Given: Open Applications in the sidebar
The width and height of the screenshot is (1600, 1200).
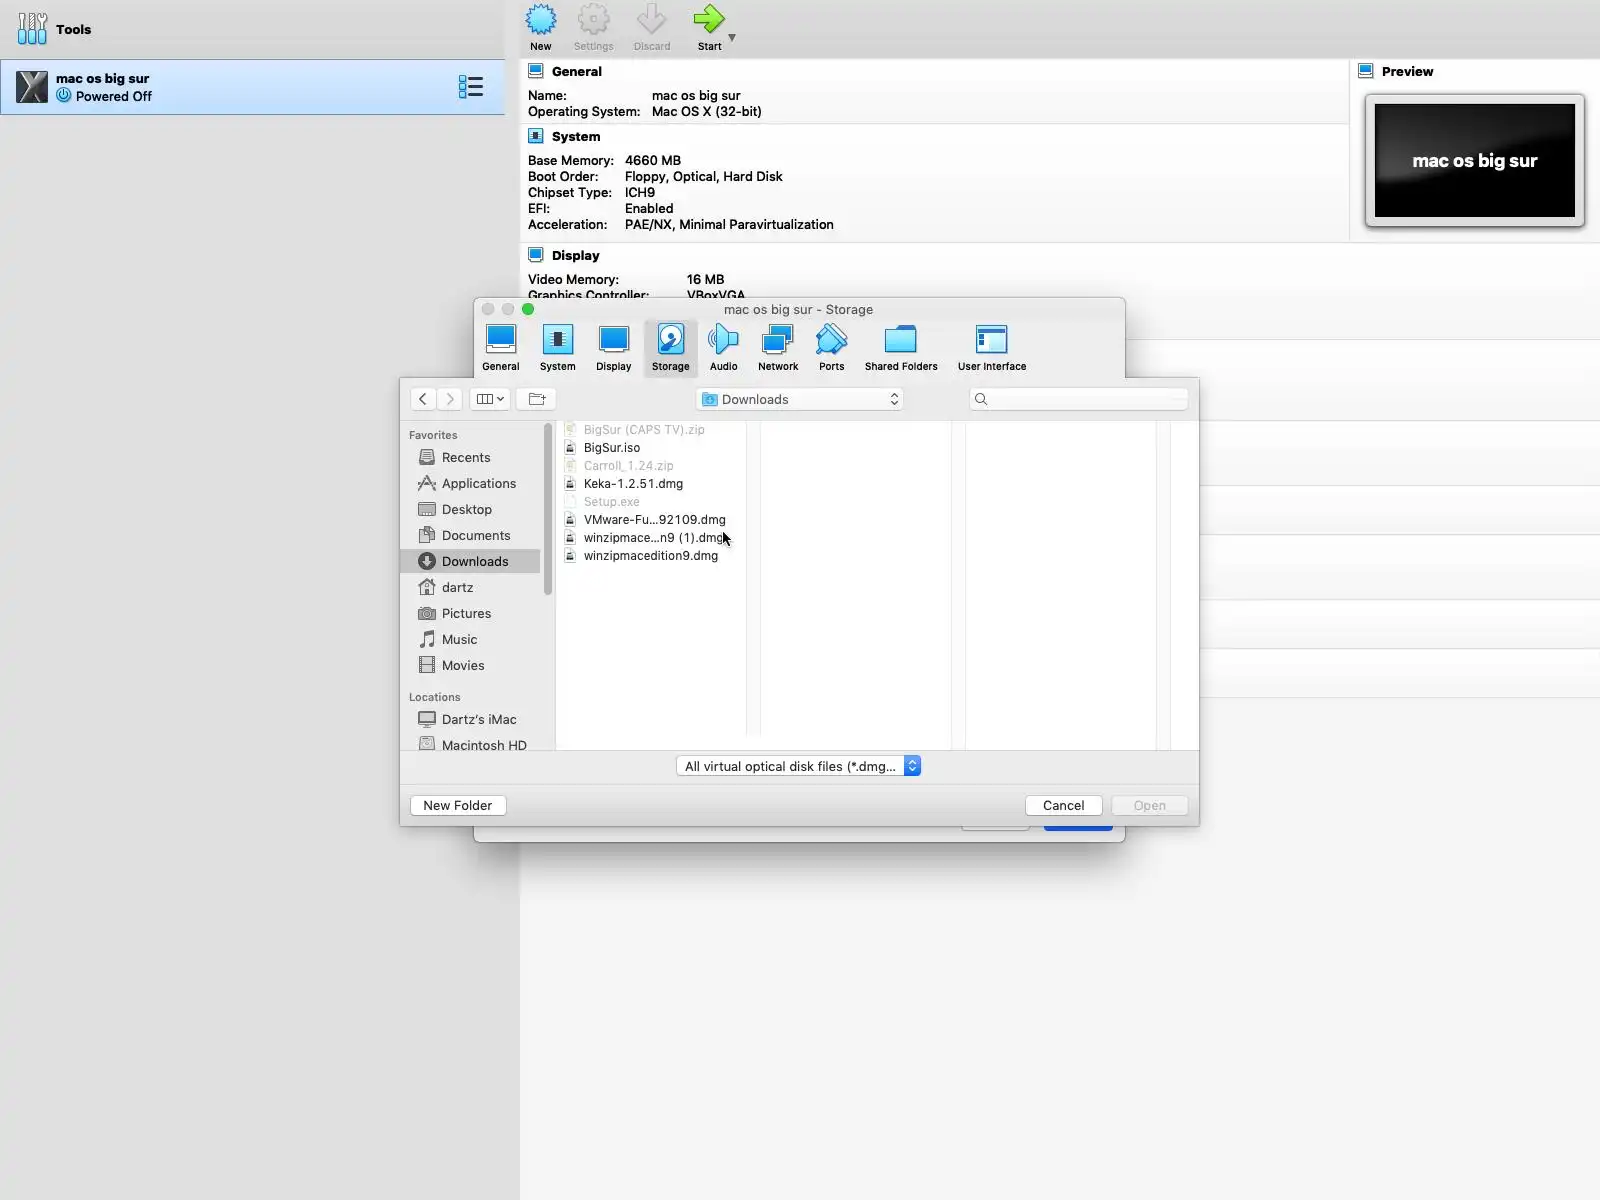Looking at the screenshot, I should (470, 483).
